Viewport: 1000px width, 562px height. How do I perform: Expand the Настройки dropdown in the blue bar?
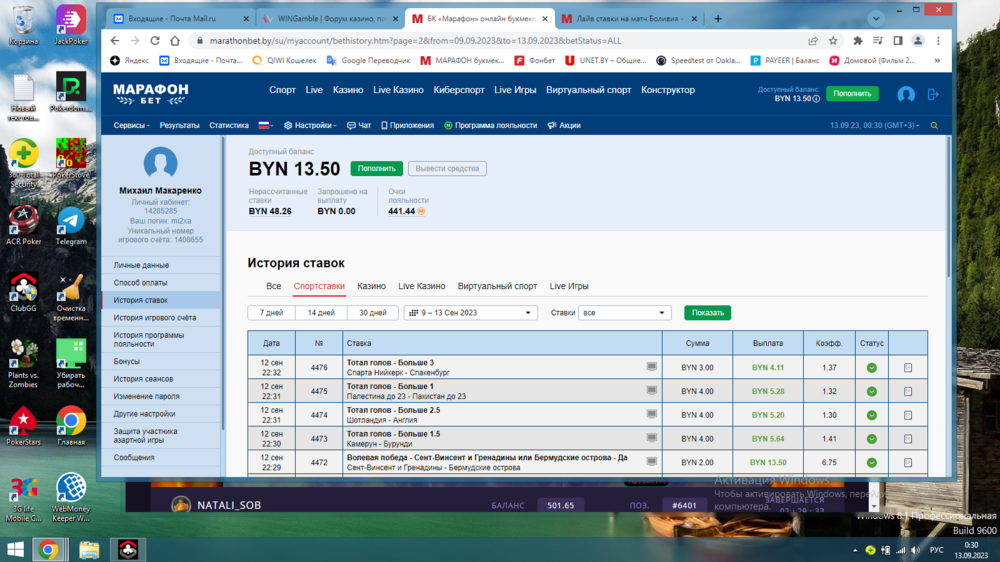312,126
